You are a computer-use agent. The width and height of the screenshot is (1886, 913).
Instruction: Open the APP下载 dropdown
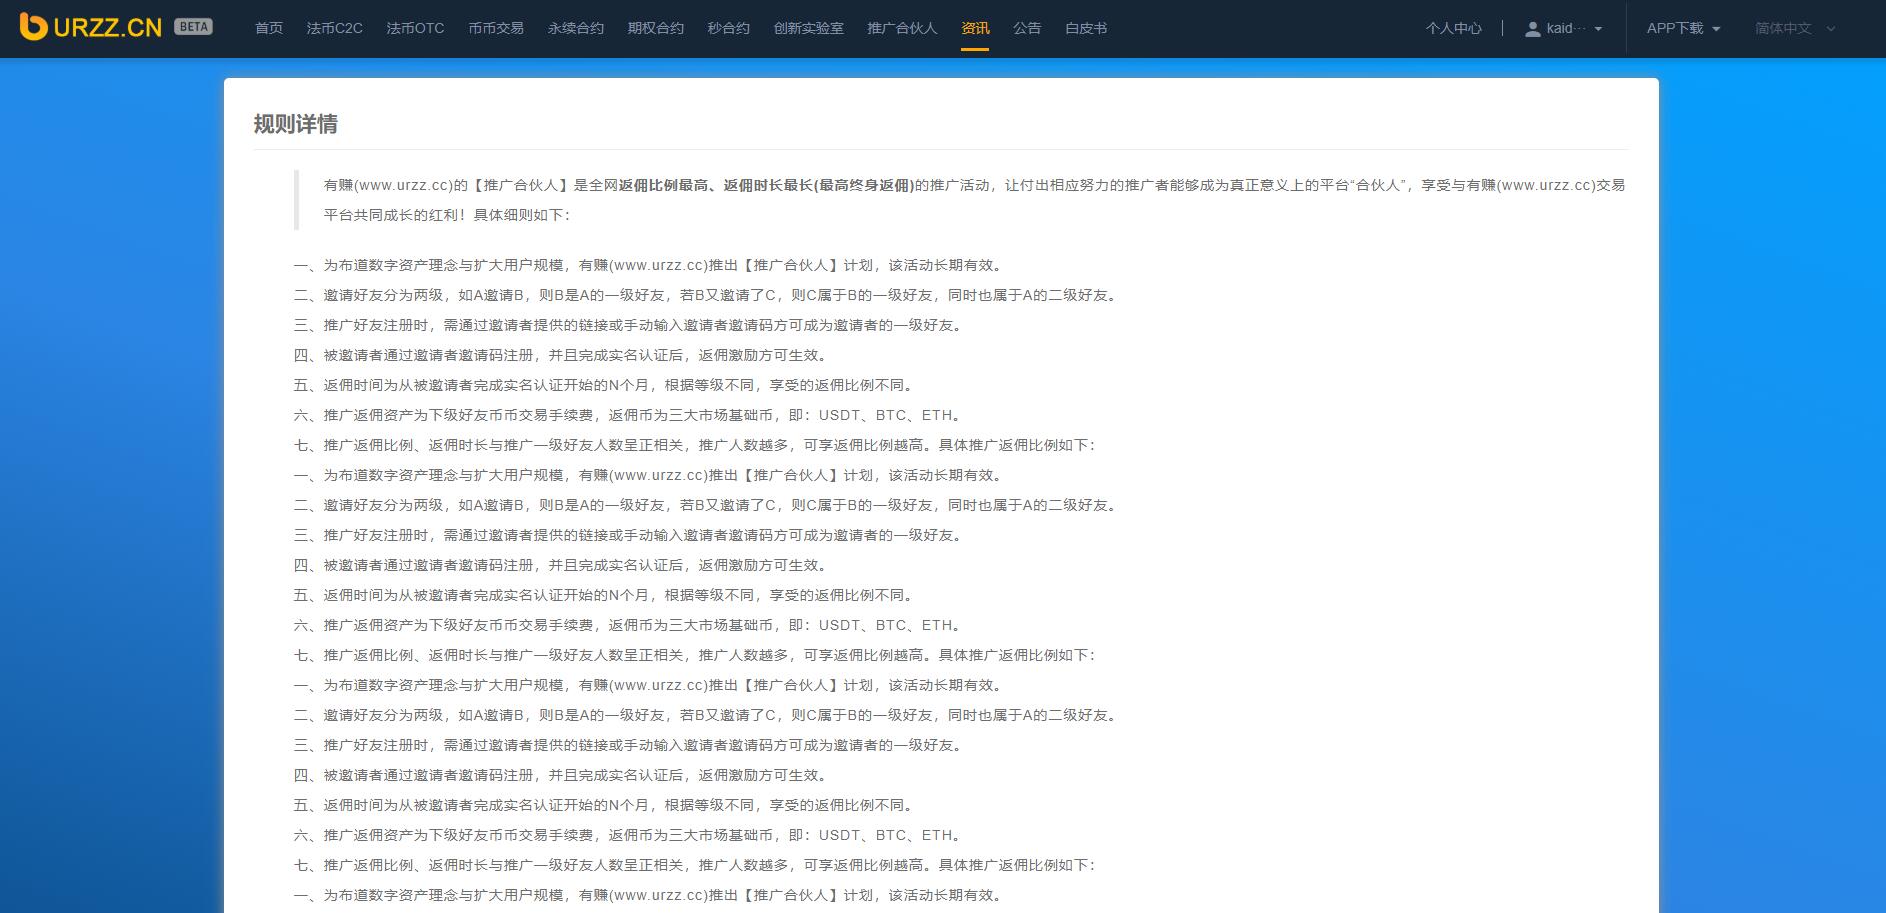tap(1683, 28)
